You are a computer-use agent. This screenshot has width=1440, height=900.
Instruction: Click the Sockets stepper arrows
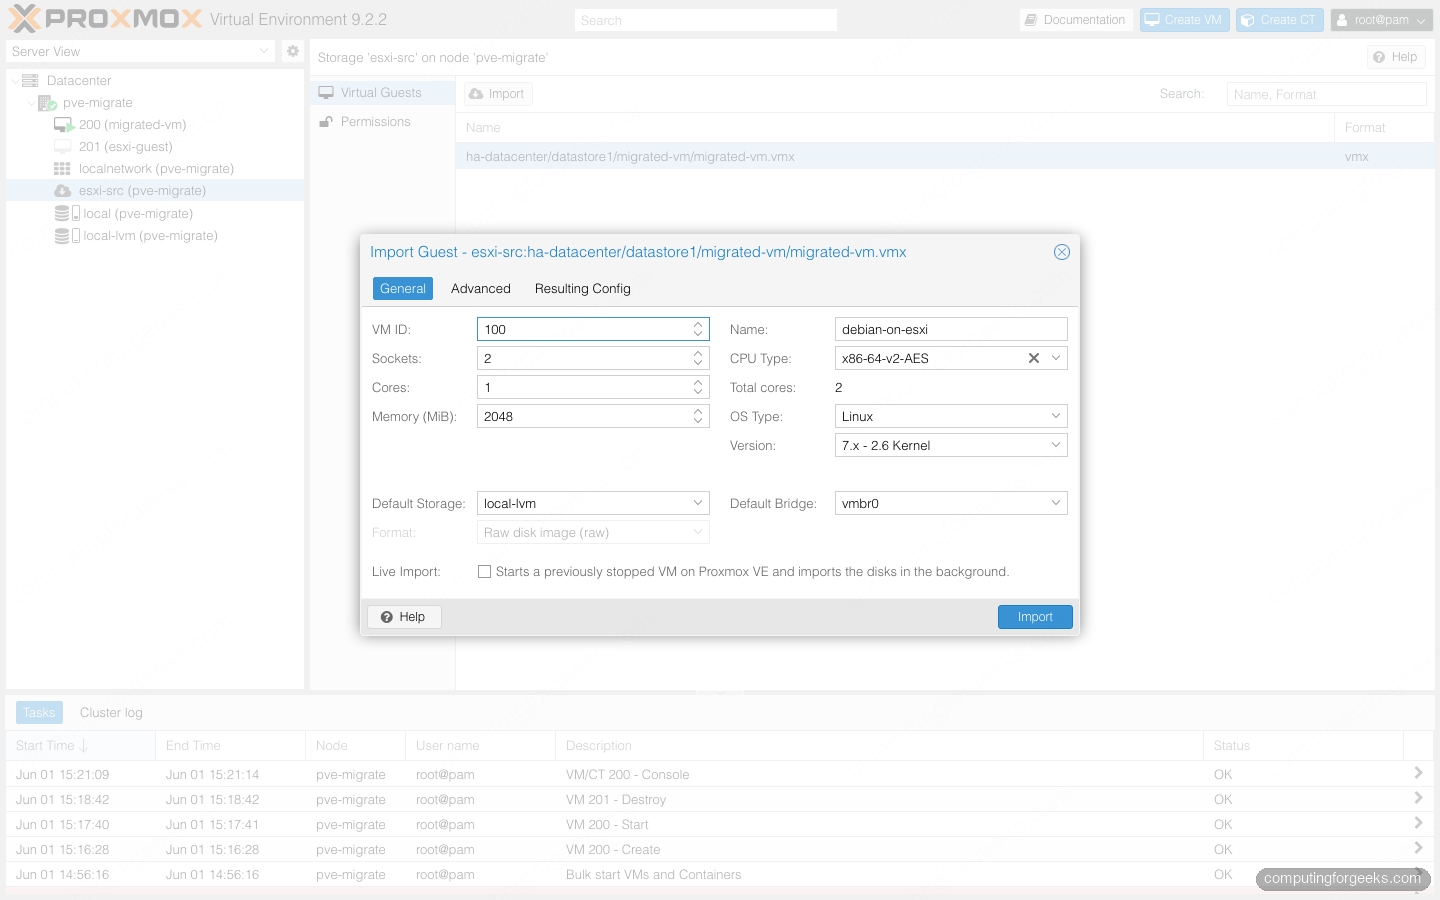click(x=698, y=358)
